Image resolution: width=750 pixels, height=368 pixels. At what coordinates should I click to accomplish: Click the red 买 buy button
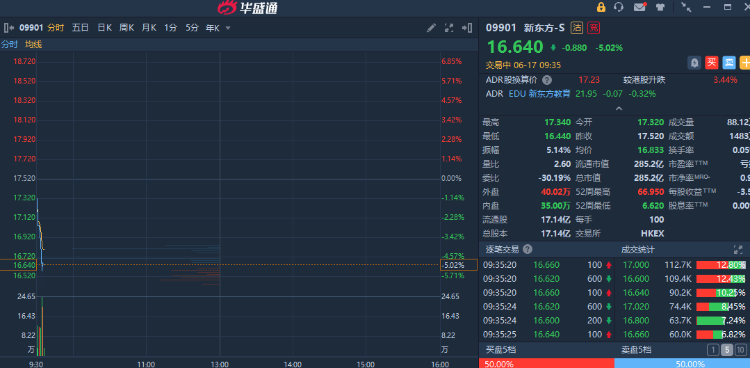(x=712, y=62)
